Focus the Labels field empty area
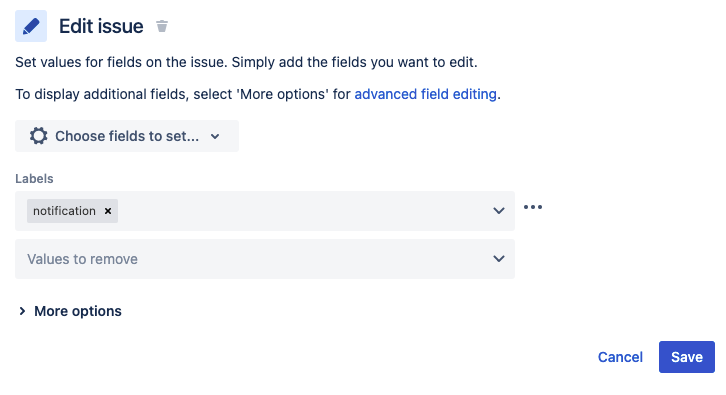 click(x=301, y=211)
